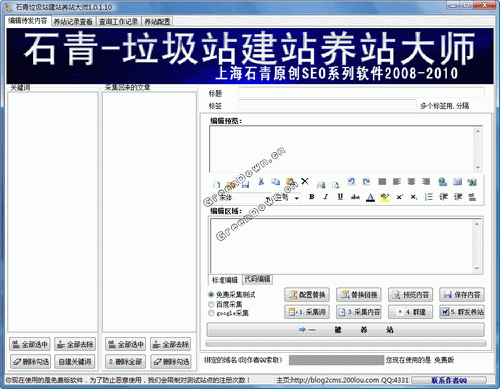Switch to the 养站配置 tab
The image size is (500, 389).
[157, 22]
